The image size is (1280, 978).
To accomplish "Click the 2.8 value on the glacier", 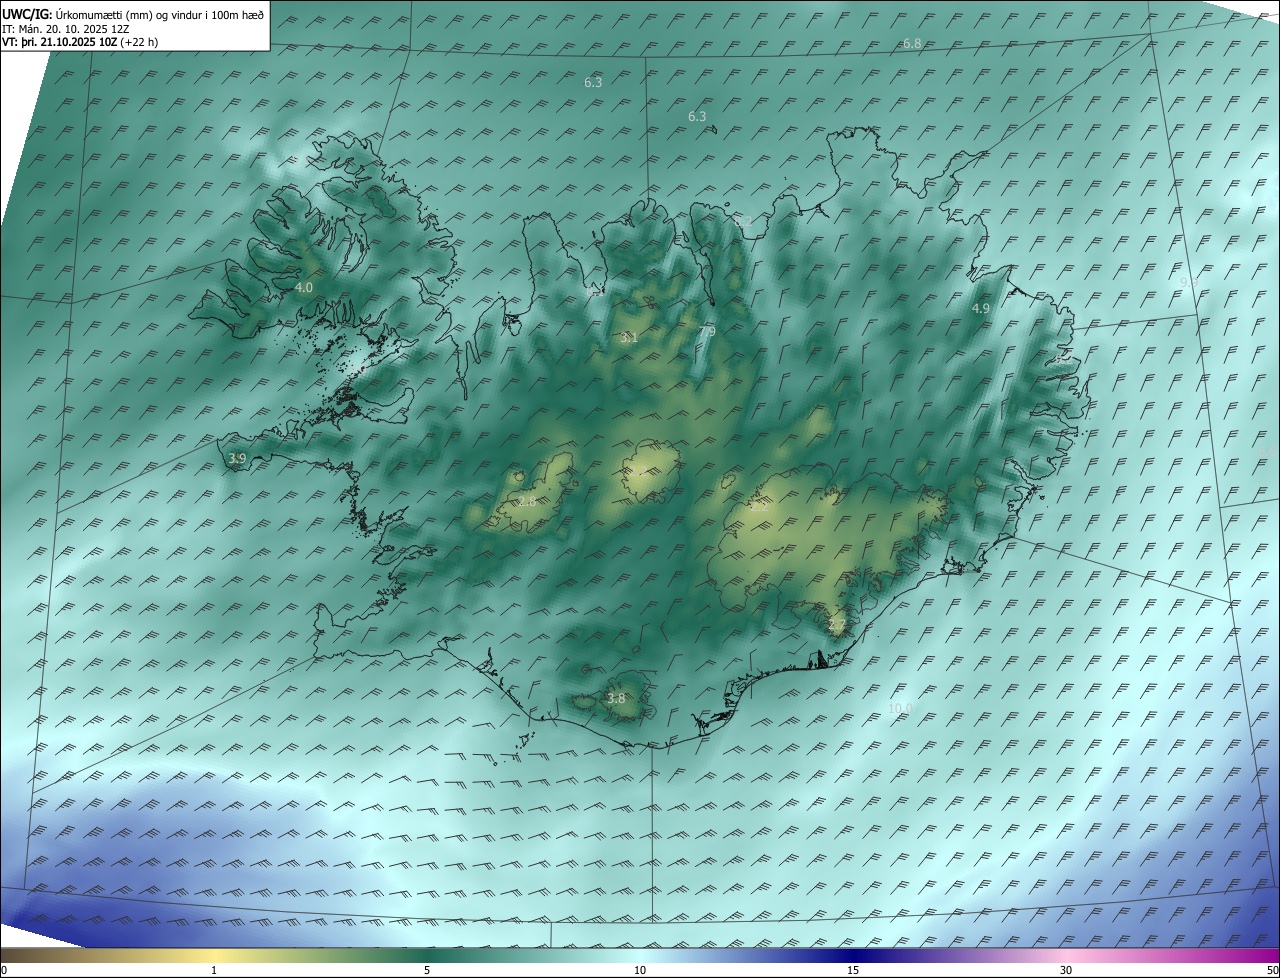I will [527, 501].
